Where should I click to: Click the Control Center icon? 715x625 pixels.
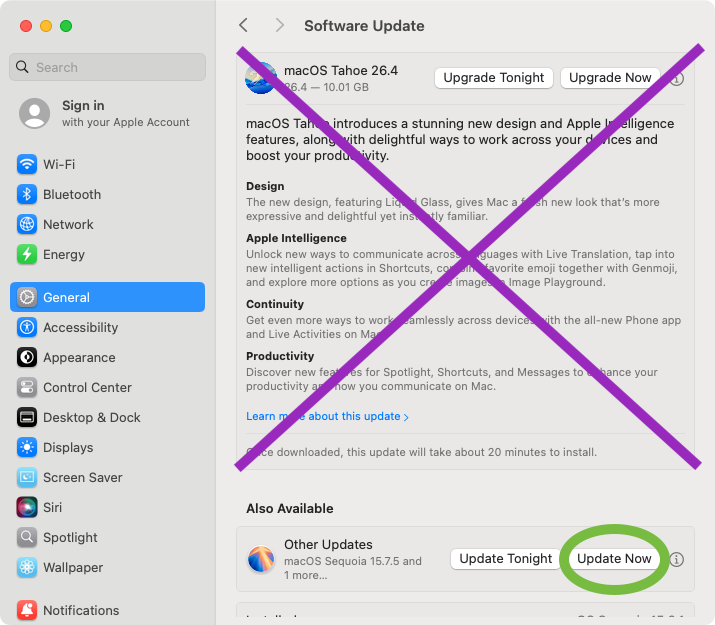27,387
